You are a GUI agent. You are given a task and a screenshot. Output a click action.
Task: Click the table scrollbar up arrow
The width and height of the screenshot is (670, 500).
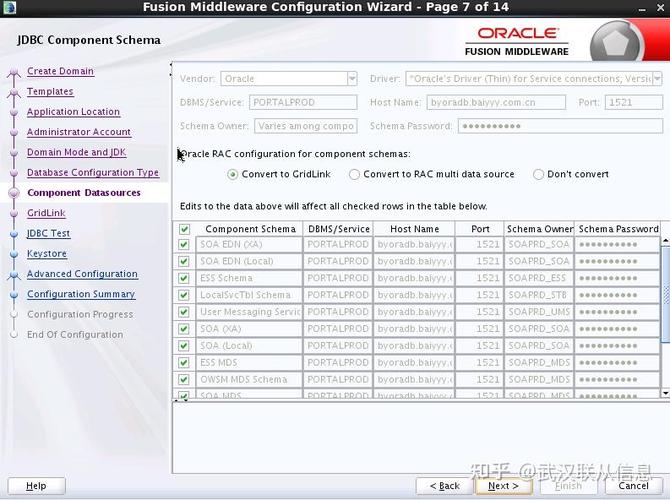coord(665,241)
